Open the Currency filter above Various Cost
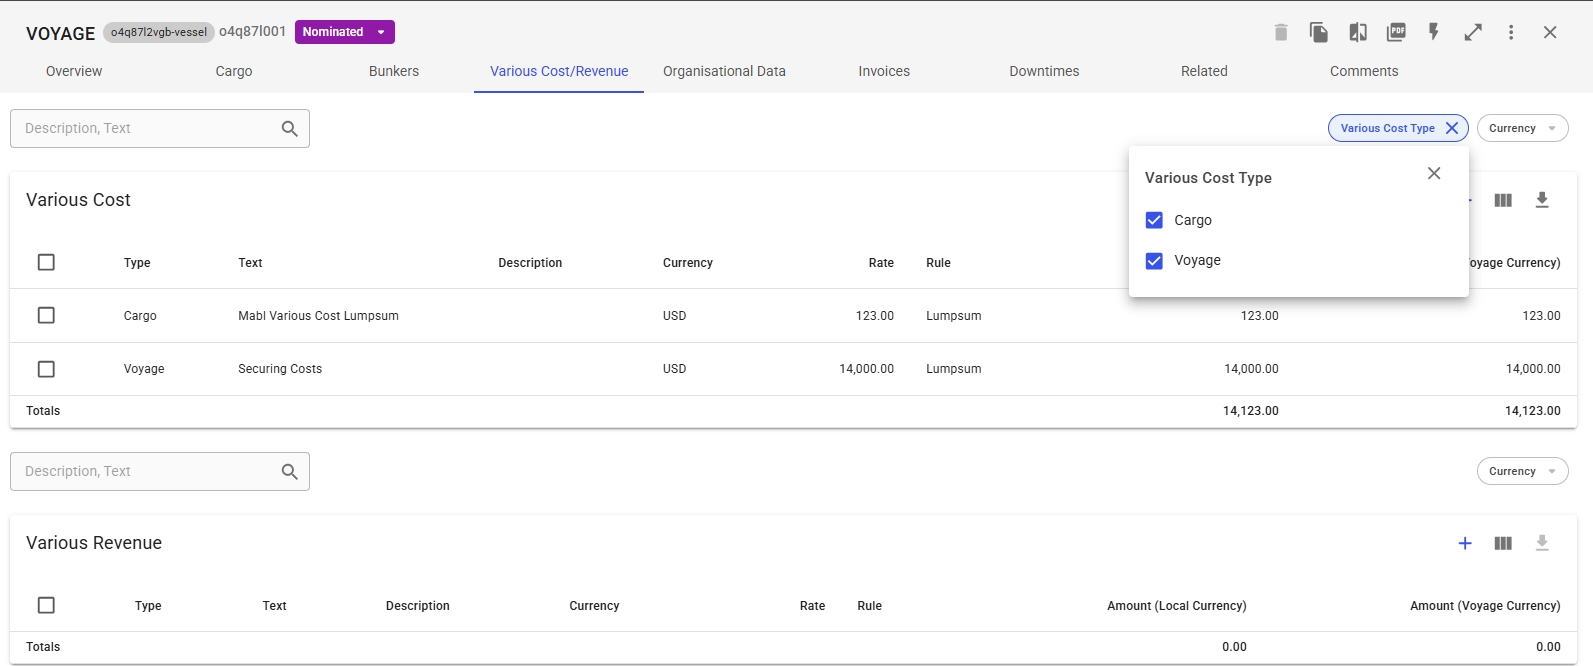This screenshot has height=666, width=1593. pos(1522,128)
